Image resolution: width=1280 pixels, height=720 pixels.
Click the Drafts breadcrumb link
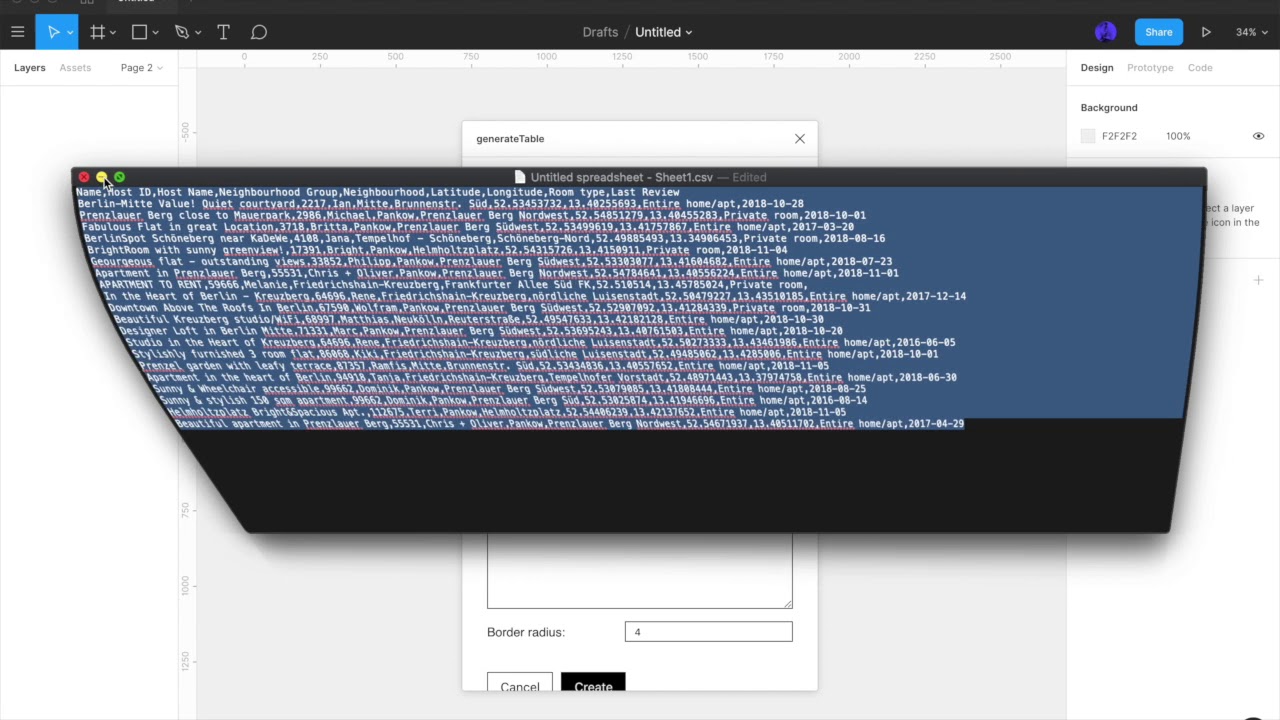click(x=600, y=32)
